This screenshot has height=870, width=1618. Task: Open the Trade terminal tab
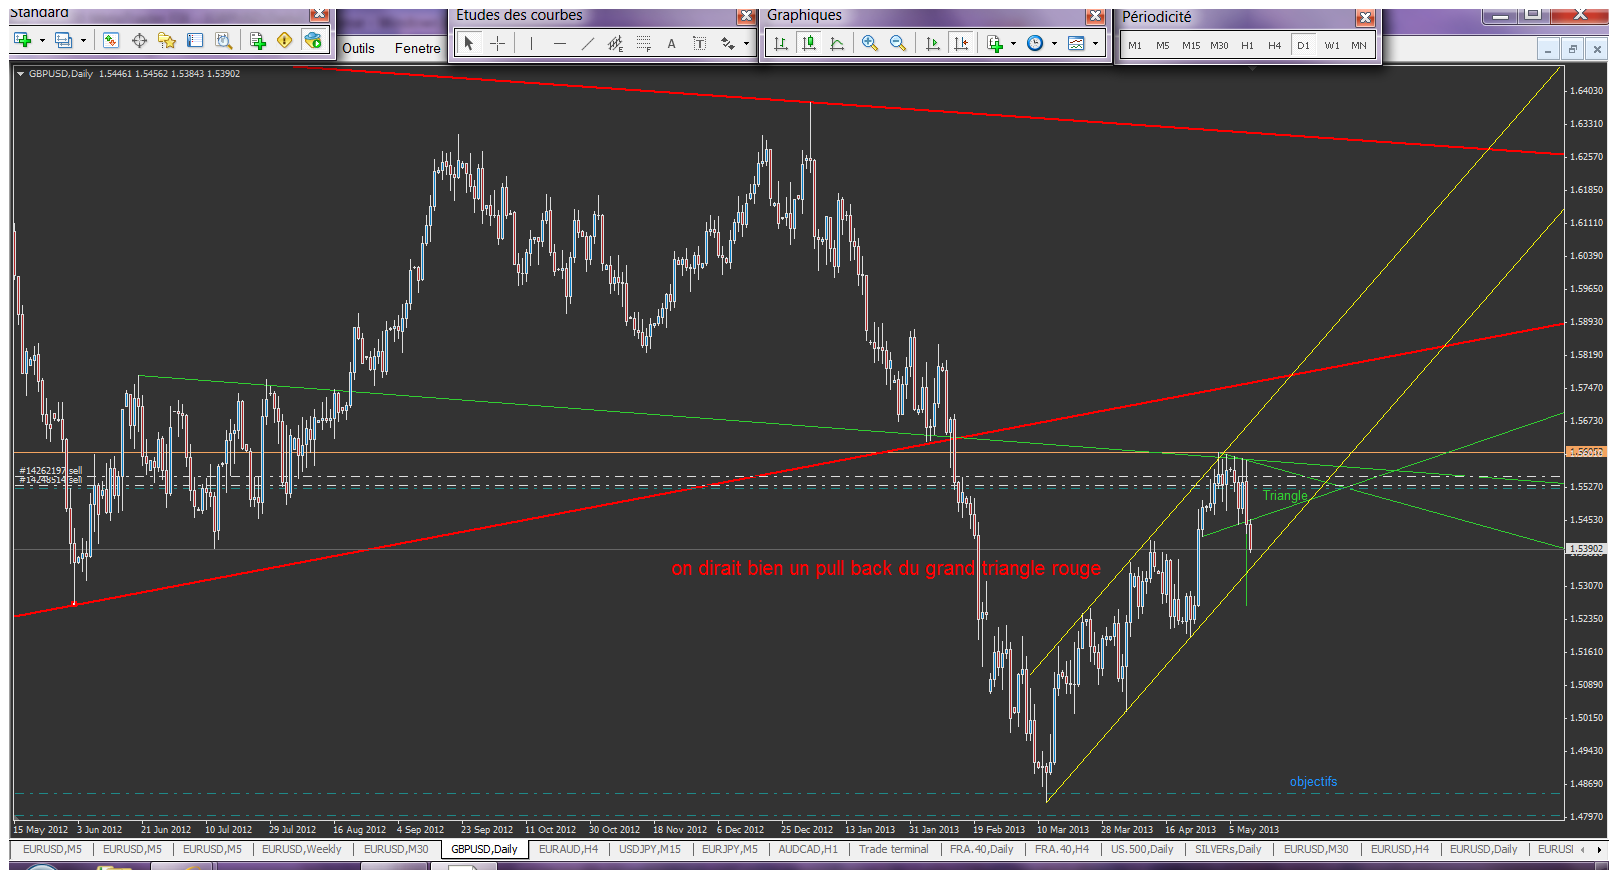pos(893,849)
